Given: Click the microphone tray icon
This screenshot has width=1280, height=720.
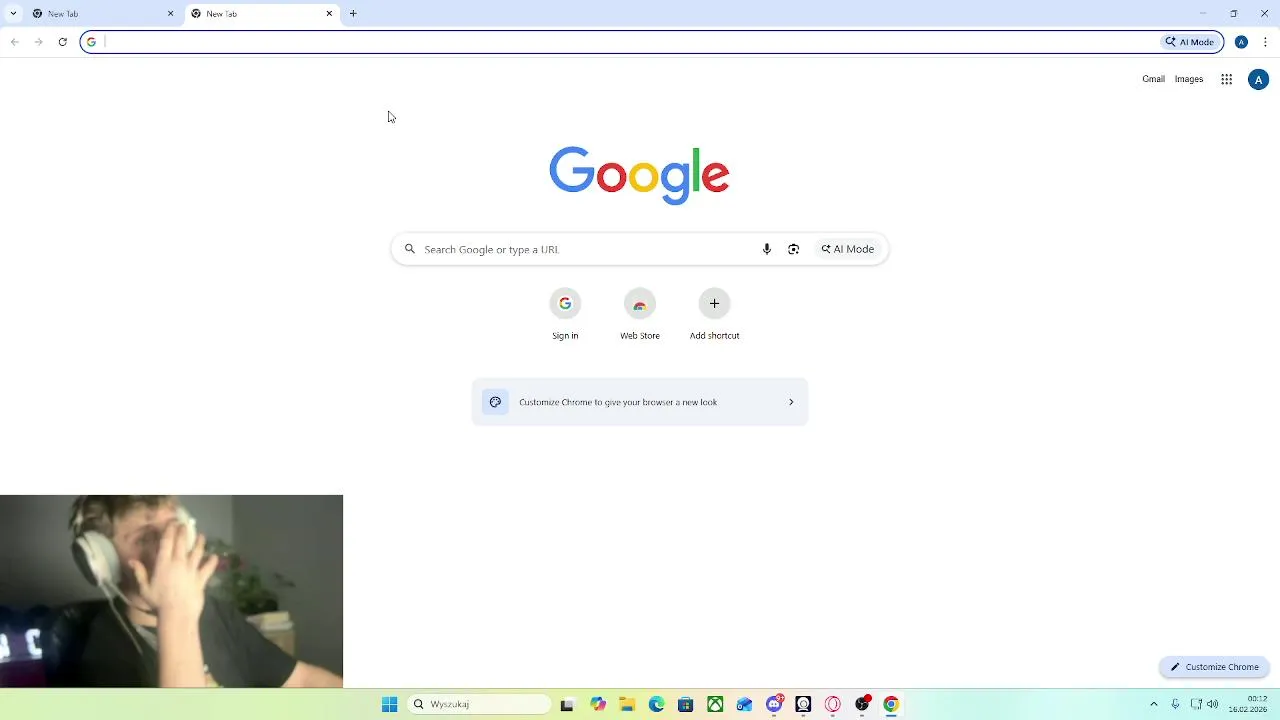Looking at the screenshot, I should [x=1175, y=704].
